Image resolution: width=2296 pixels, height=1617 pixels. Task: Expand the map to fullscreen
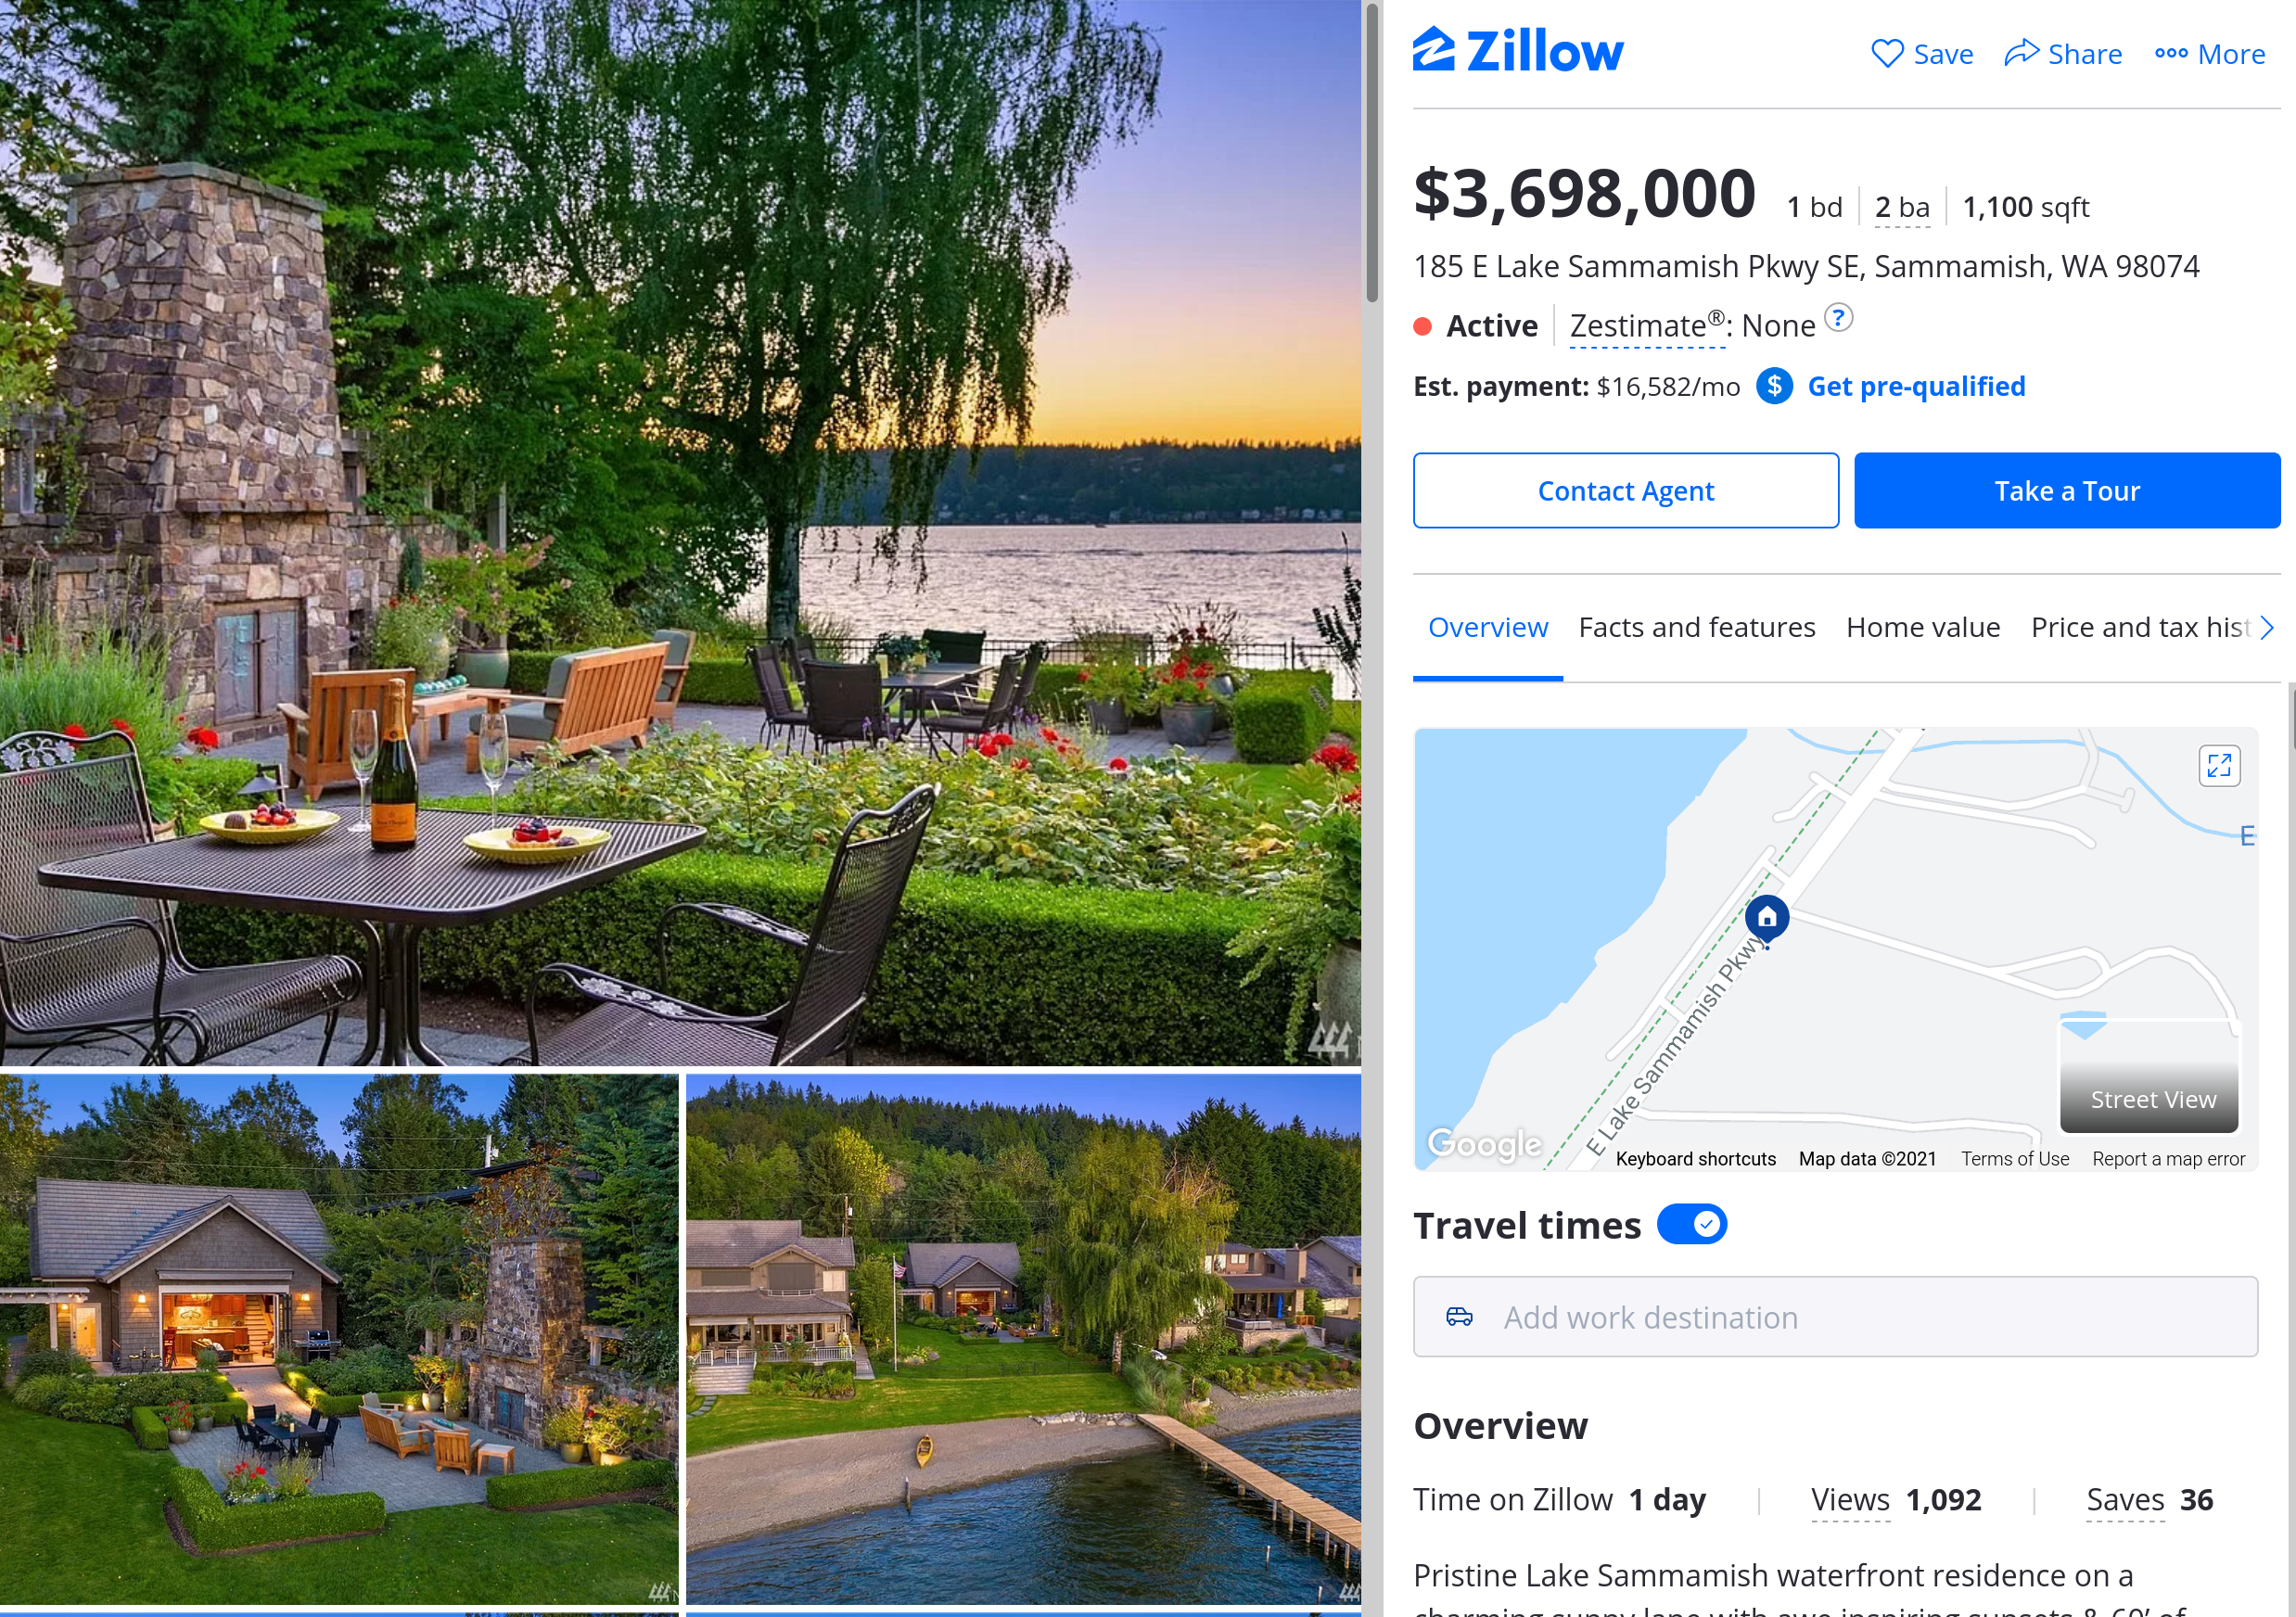2219,766
